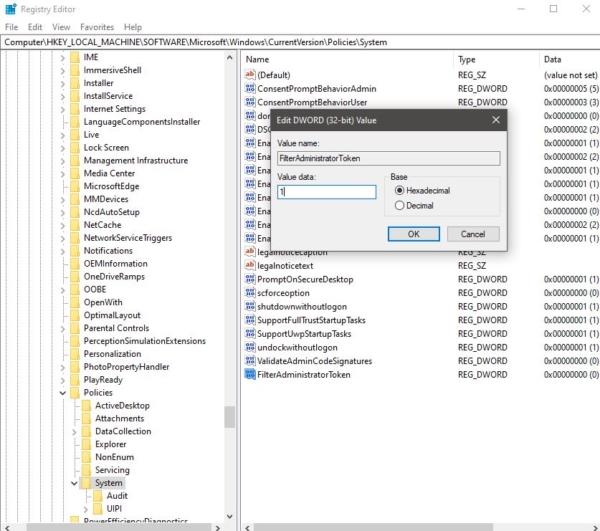
Task: Click the tree pane horizontal scrollbar thumb
Action: 119,528
